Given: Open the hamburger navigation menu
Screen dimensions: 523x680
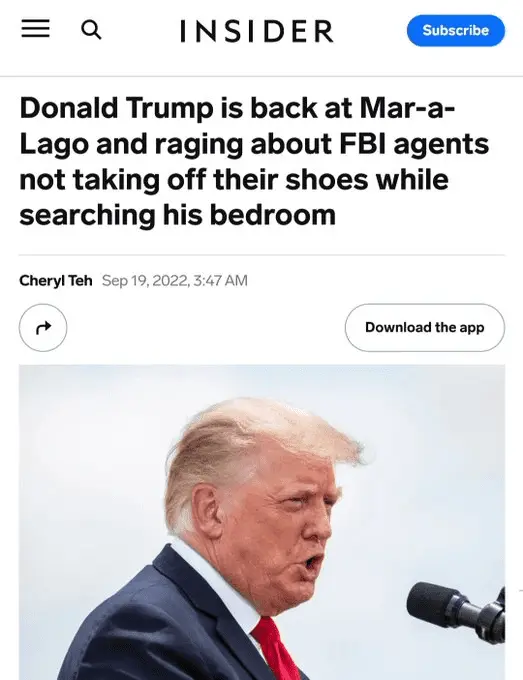Looking at the screenshot, I should [35, 29].
